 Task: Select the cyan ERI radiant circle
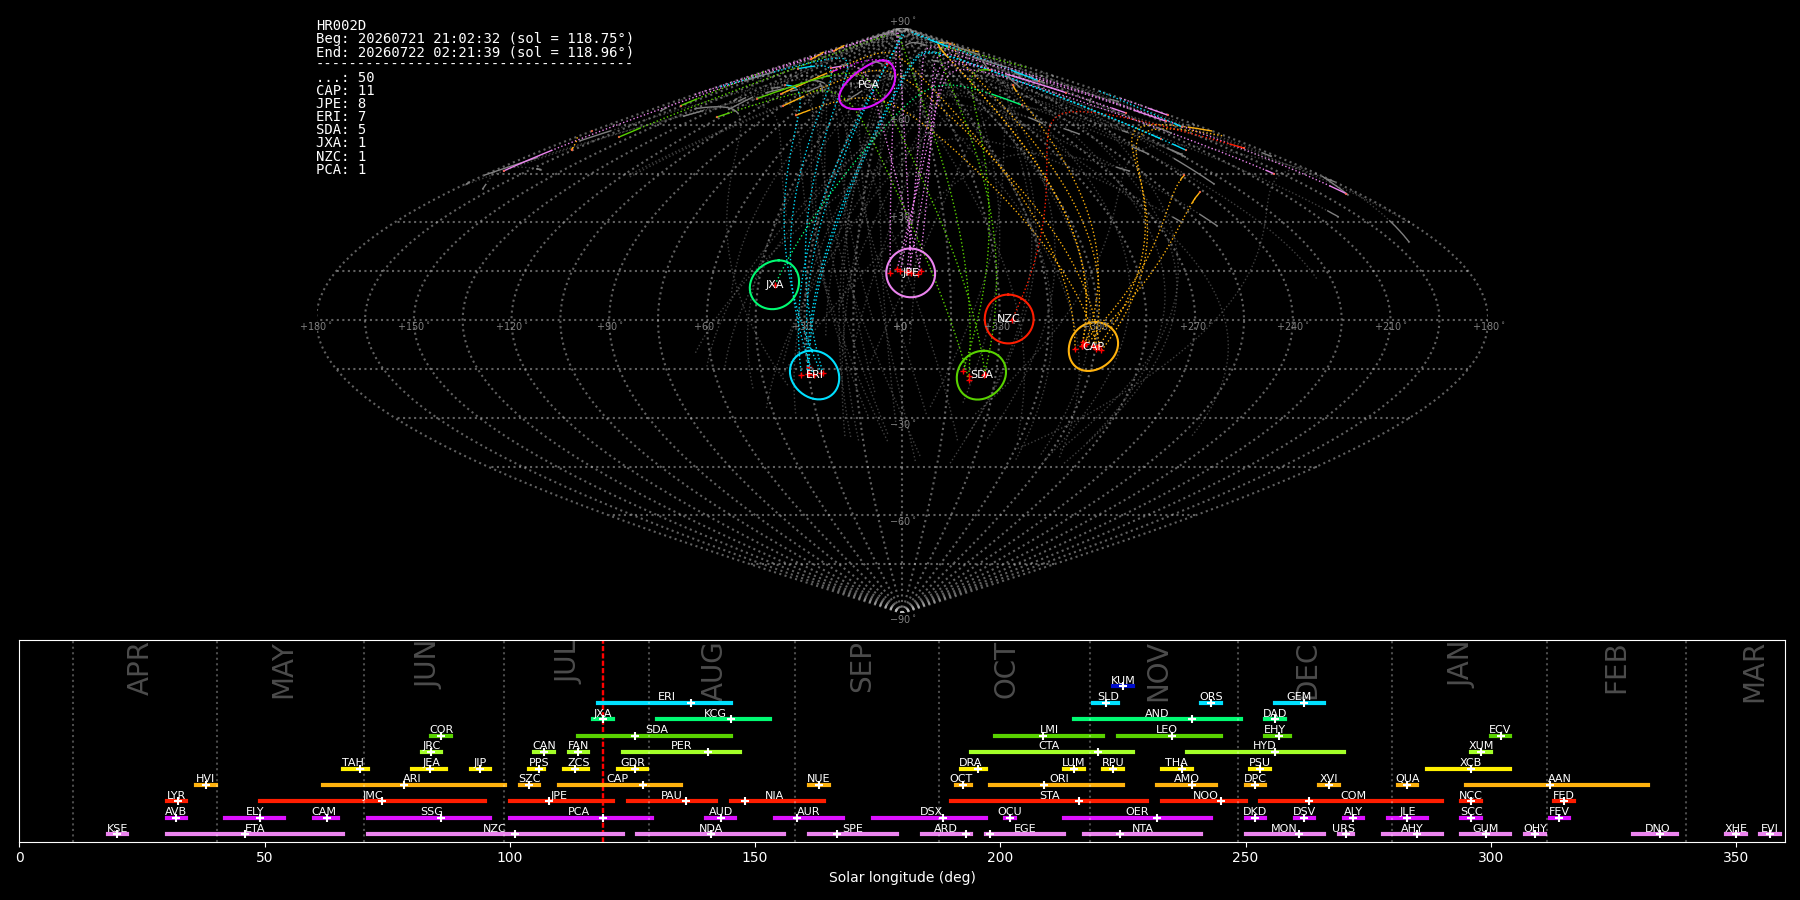pos(814,375)
